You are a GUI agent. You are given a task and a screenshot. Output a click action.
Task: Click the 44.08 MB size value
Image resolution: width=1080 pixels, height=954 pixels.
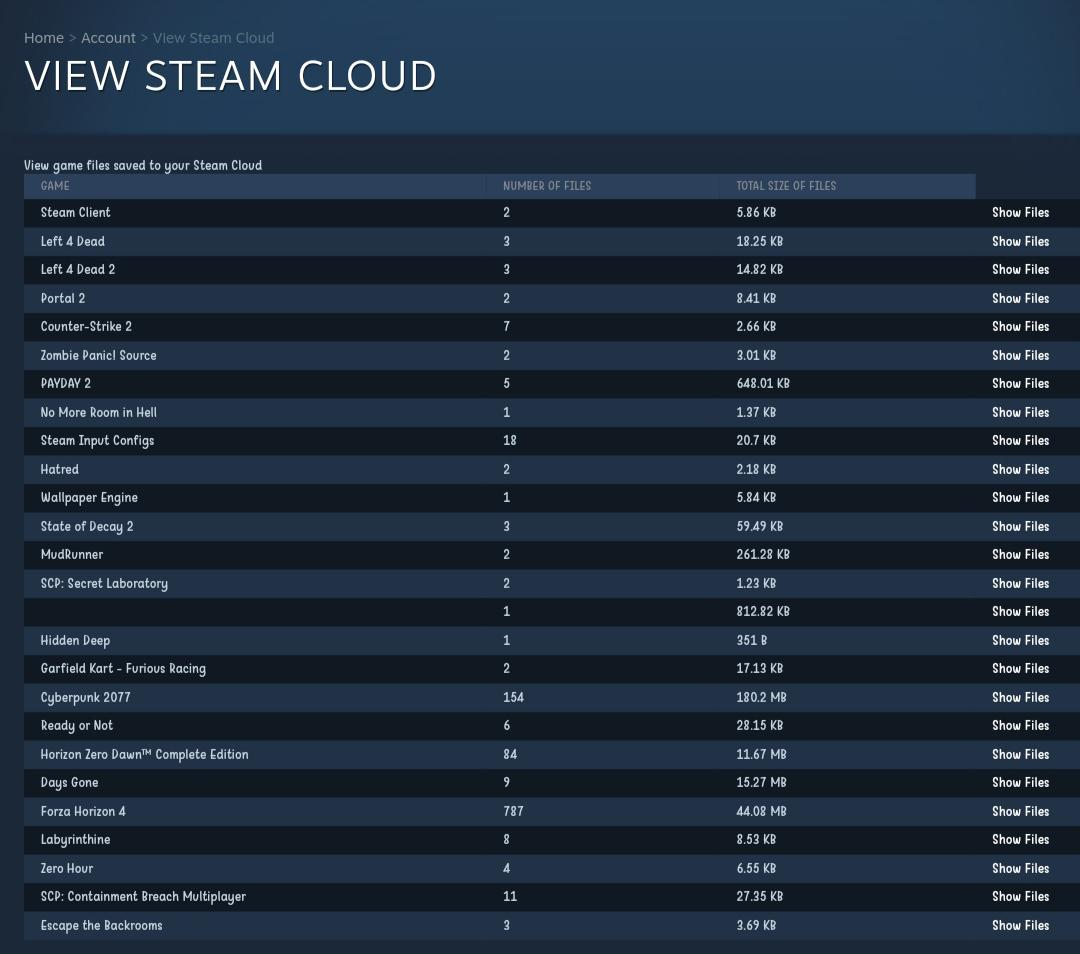coord(761,812)
